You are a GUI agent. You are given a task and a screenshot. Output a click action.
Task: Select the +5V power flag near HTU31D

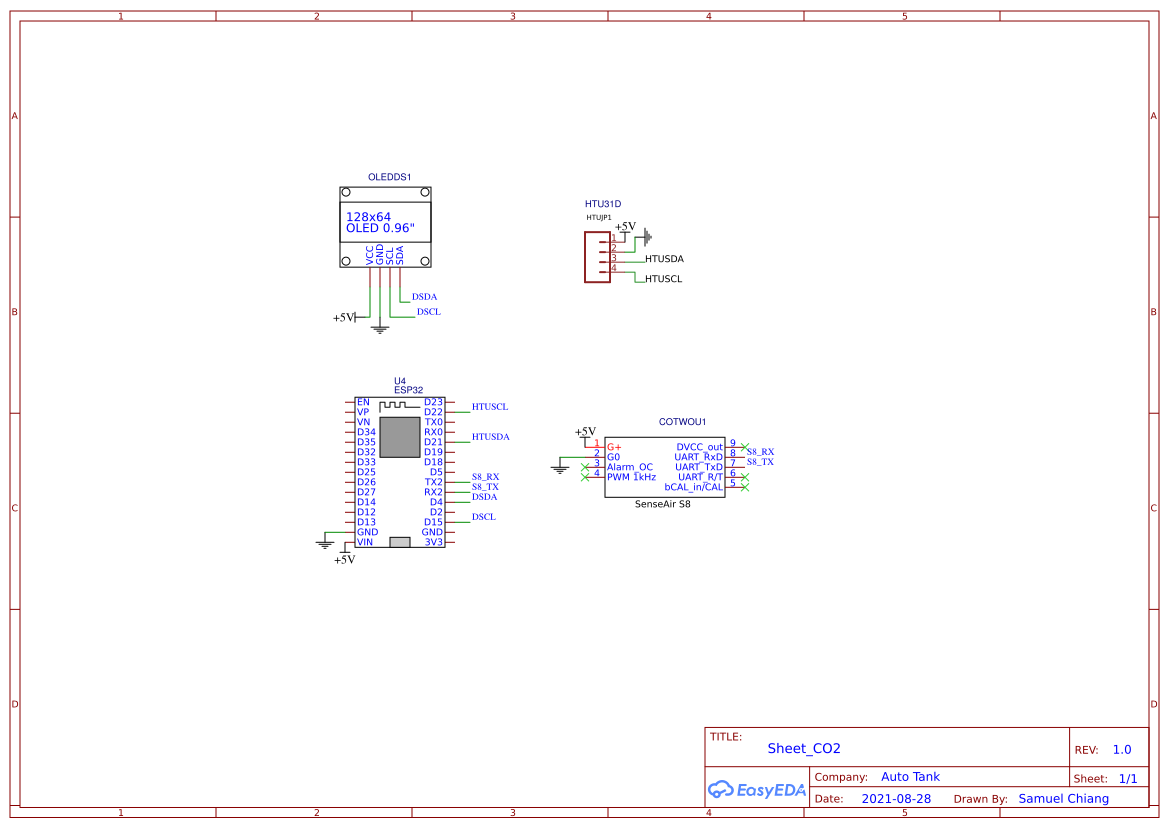click(625, 226)
